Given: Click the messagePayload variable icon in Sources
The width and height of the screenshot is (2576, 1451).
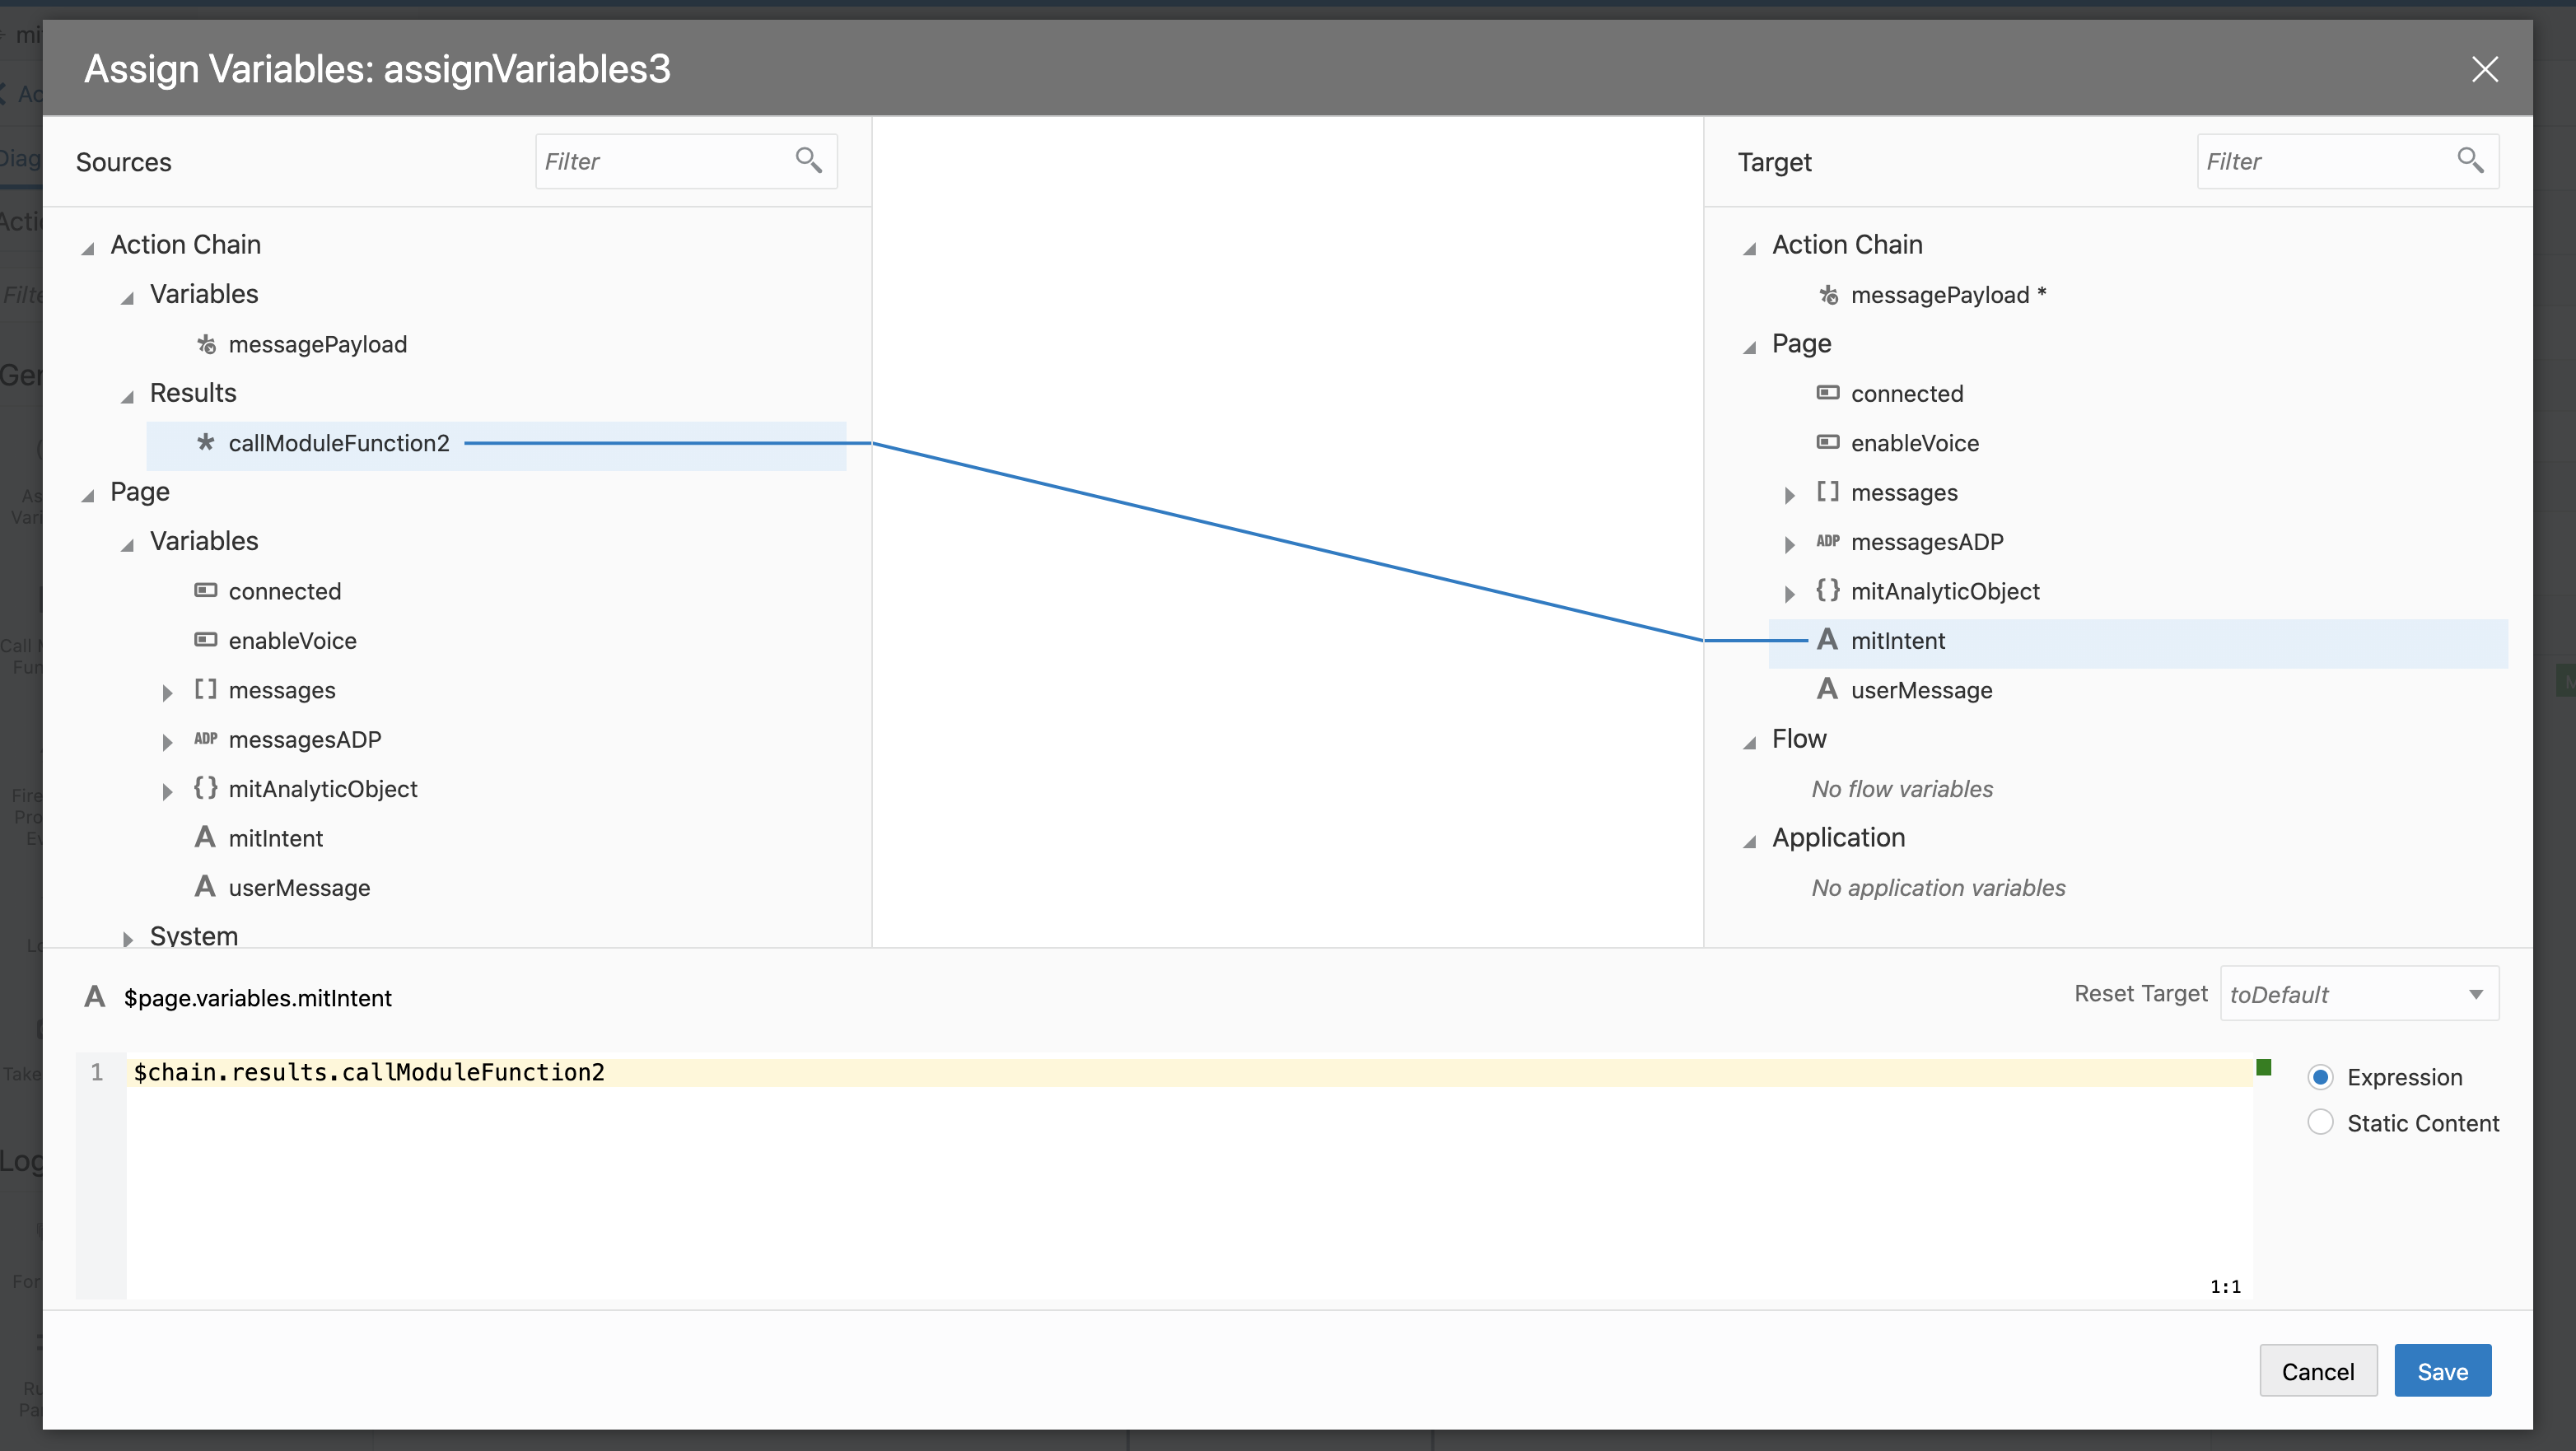Looking at the screenshot, I should (206, 344).
